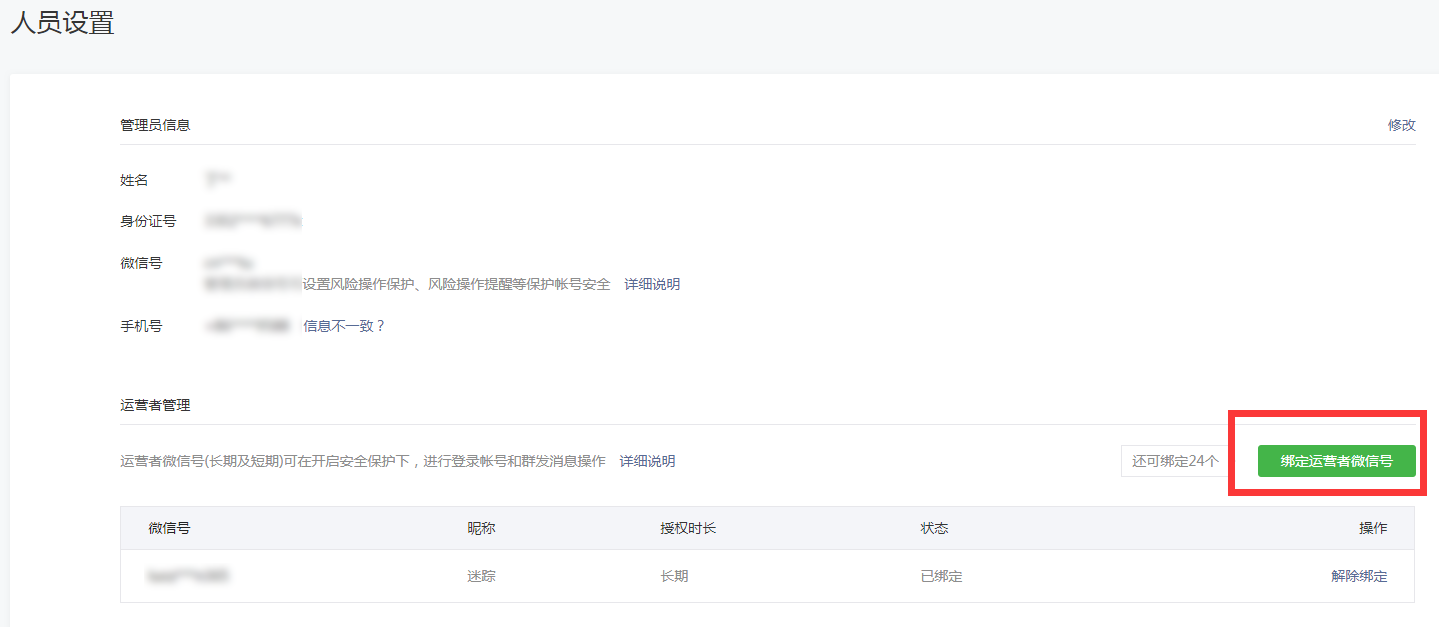Viewport: 1439px width, 627px height.
Task: Click the 操作 column header
Action: [x=1373, y=528]
